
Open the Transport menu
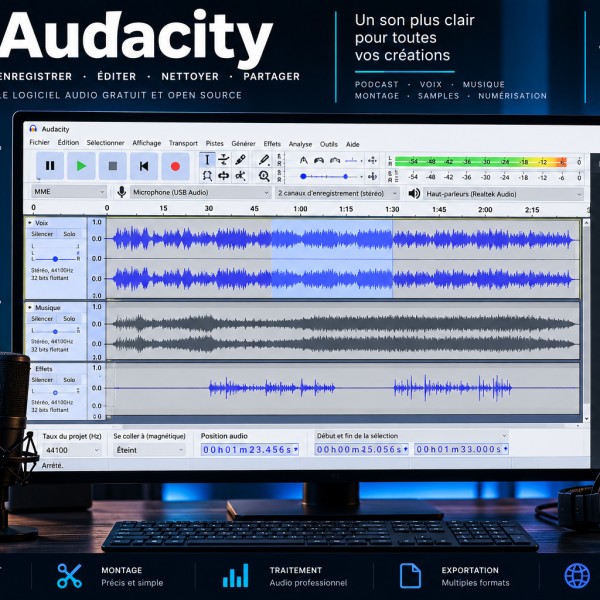point(183,143)
